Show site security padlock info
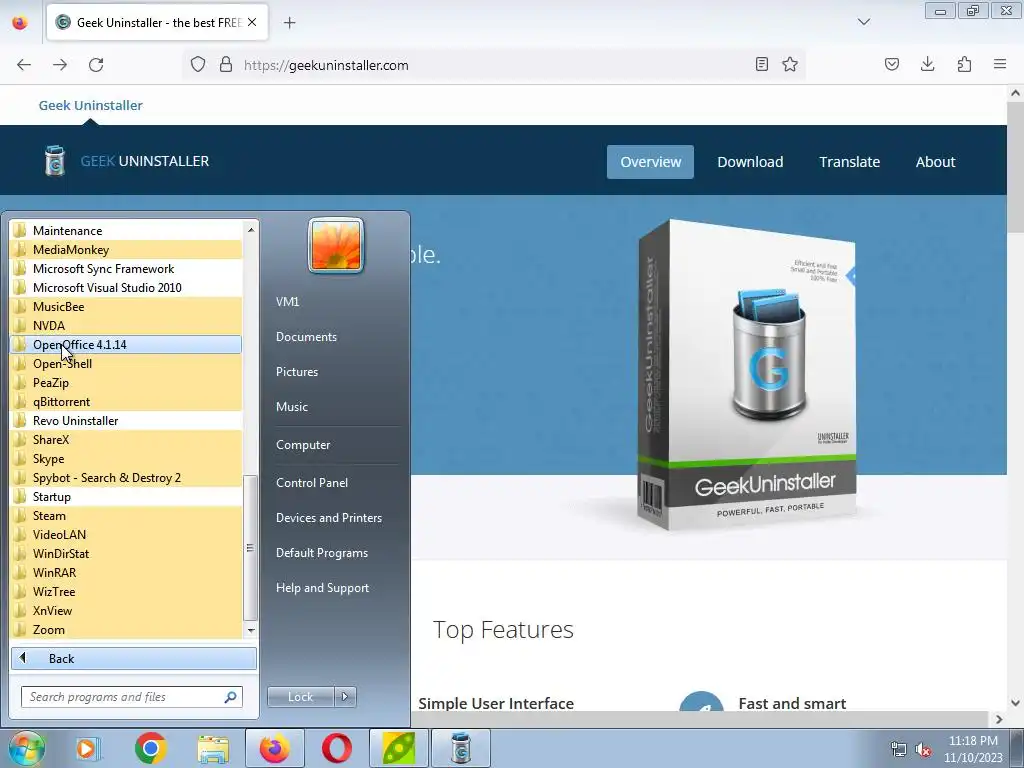This screenshot has height=768, width=1024. pos(226,65)
